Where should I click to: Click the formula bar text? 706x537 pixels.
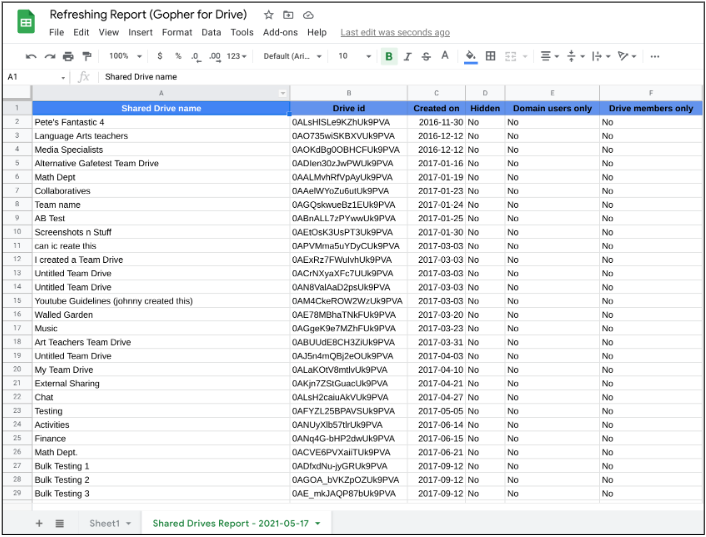[x=141, y=77]
